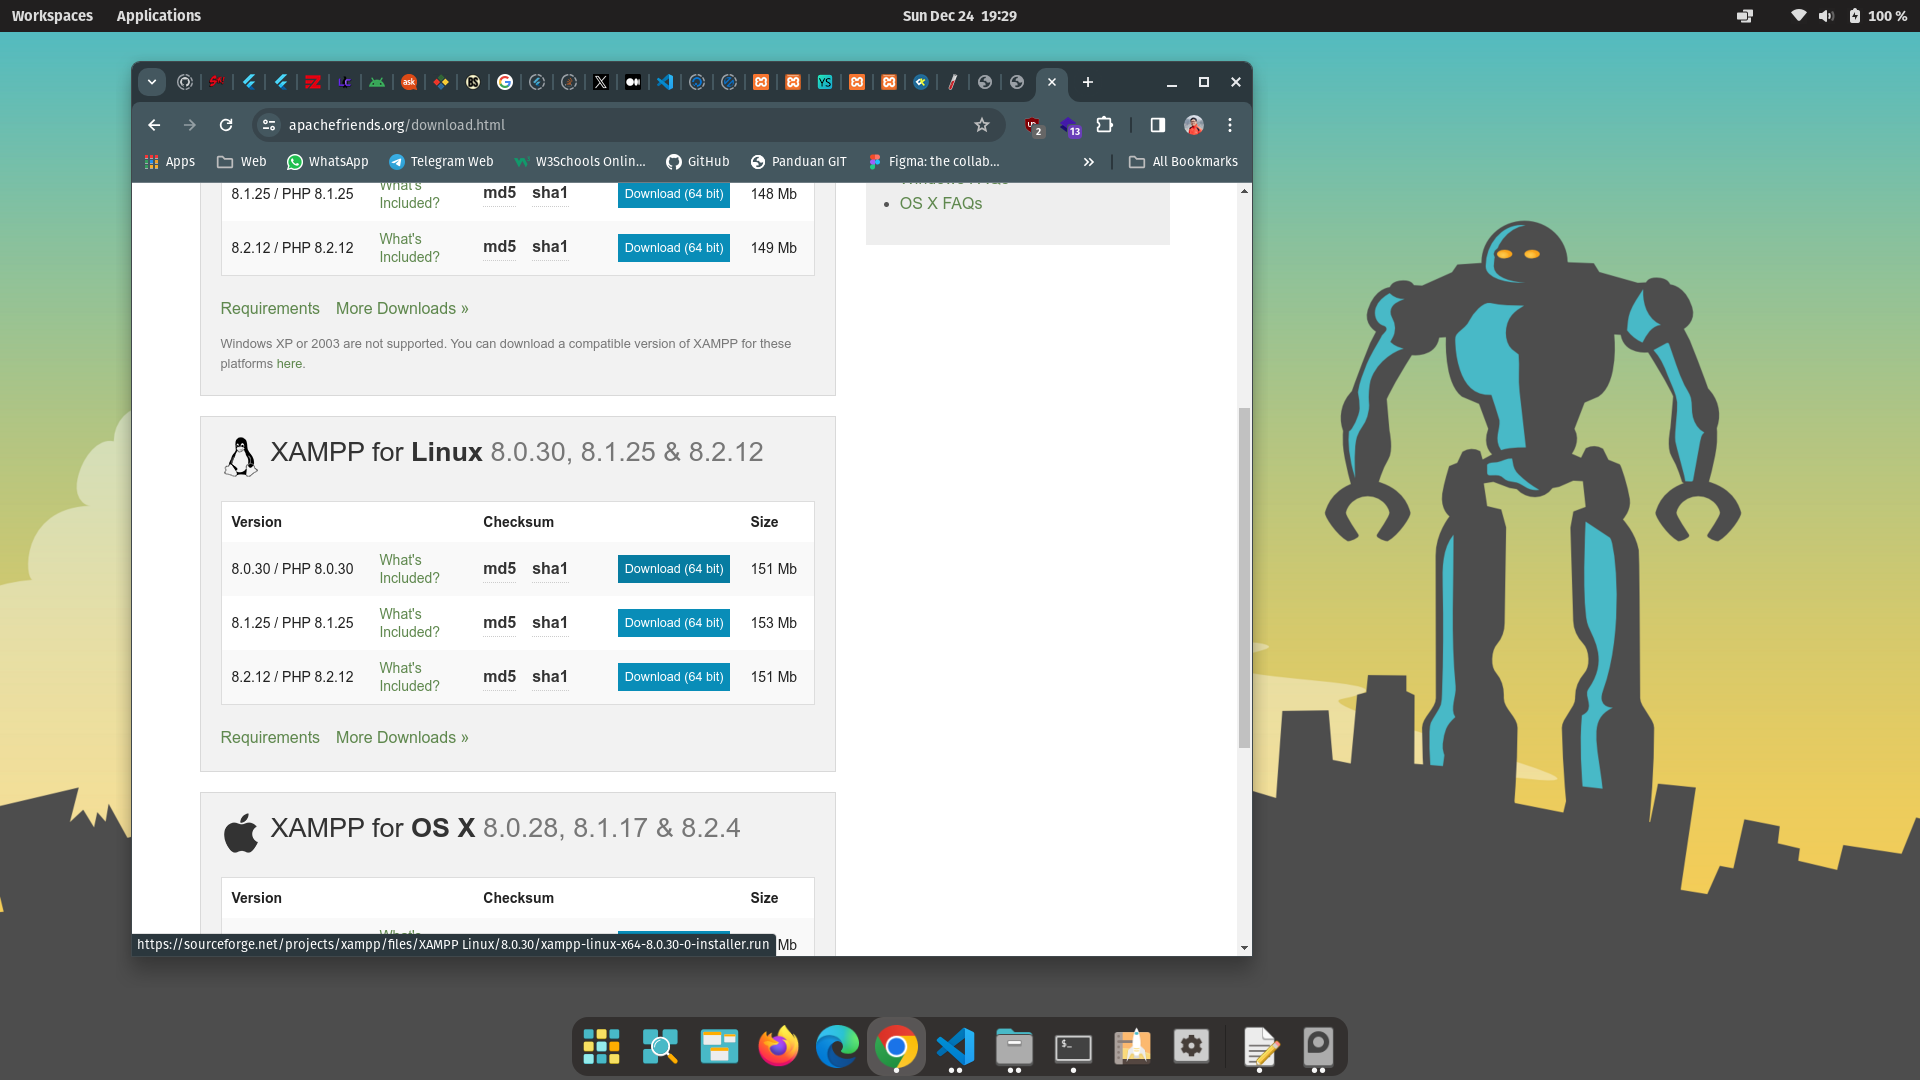The width and height of the screenshot is (1920, 1080).
Task: Click the page vertical scrollbar thumb
Action: tap(1244, 578)
